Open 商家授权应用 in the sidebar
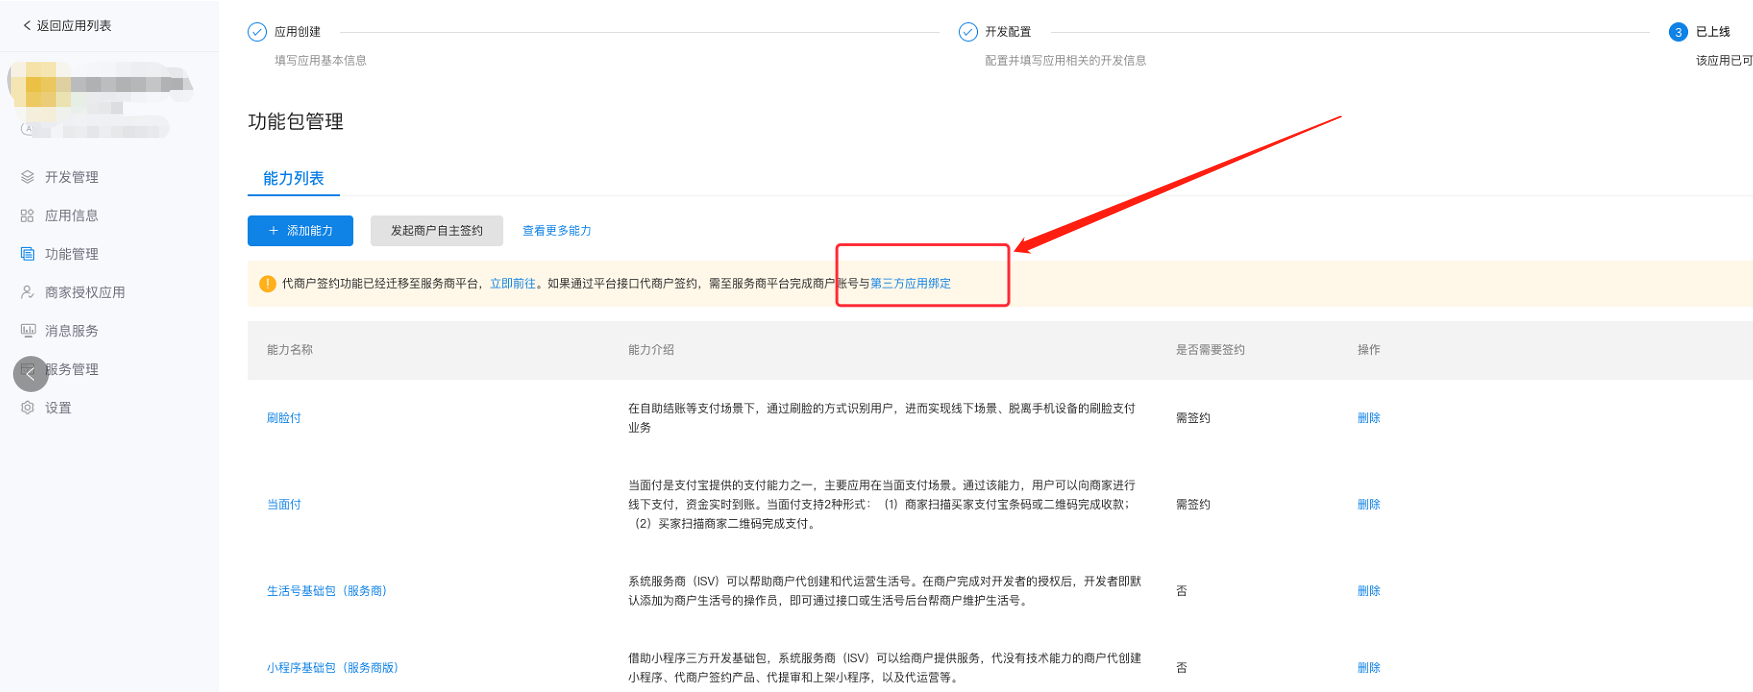This screenshot has height=692, width=1753. click(85, 292)
